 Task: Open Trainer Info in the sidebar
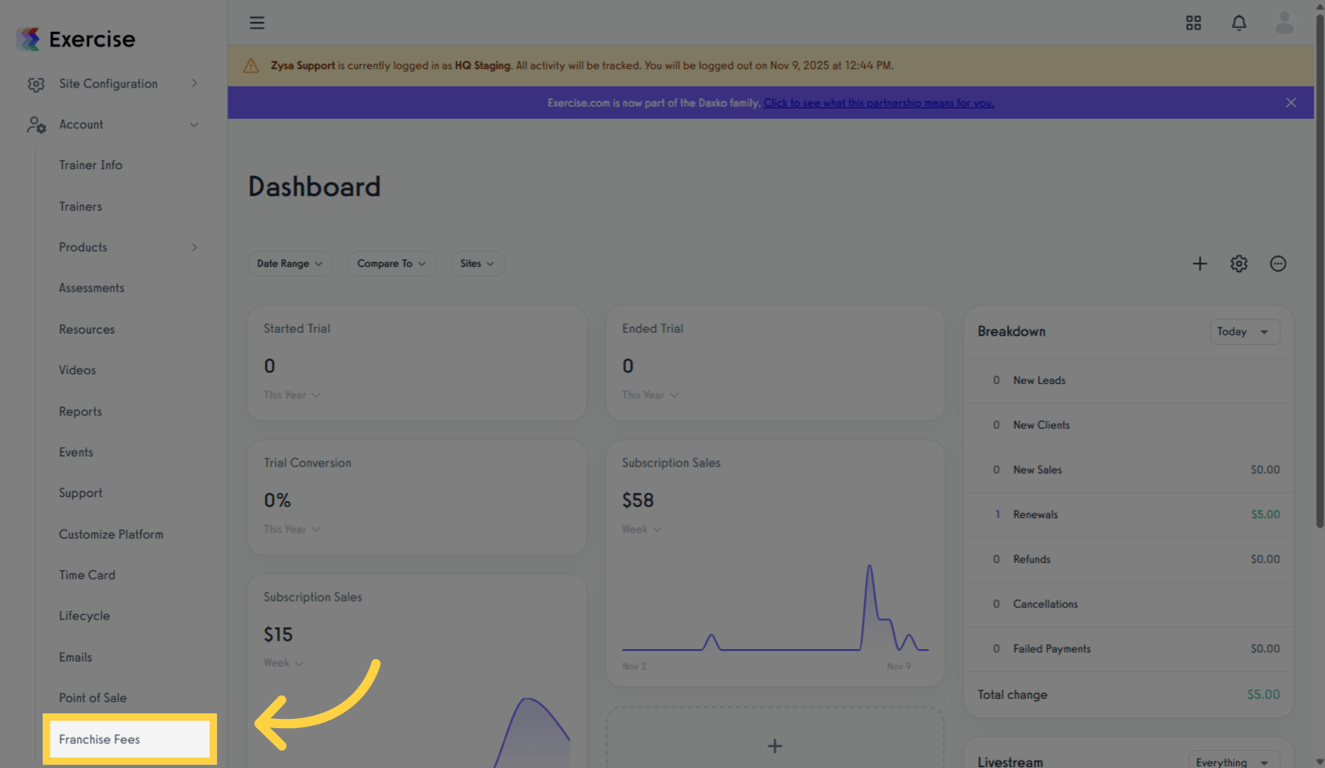91,165
